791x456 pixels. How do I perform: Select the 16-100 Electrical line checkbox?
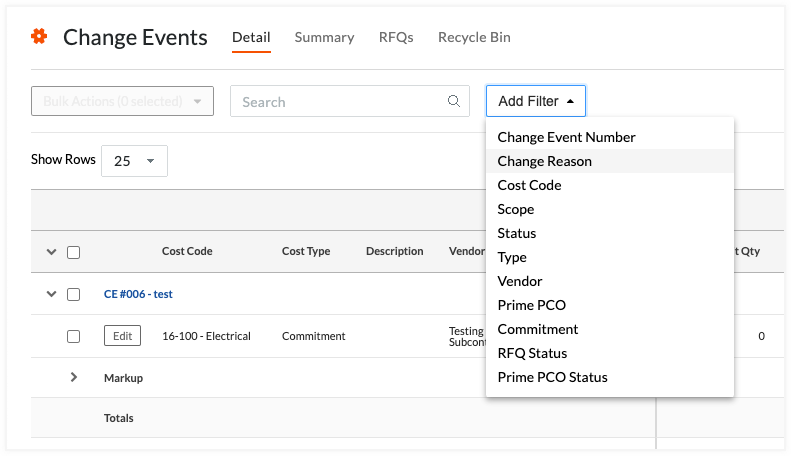pyautogui.click(x=73, y=336)
